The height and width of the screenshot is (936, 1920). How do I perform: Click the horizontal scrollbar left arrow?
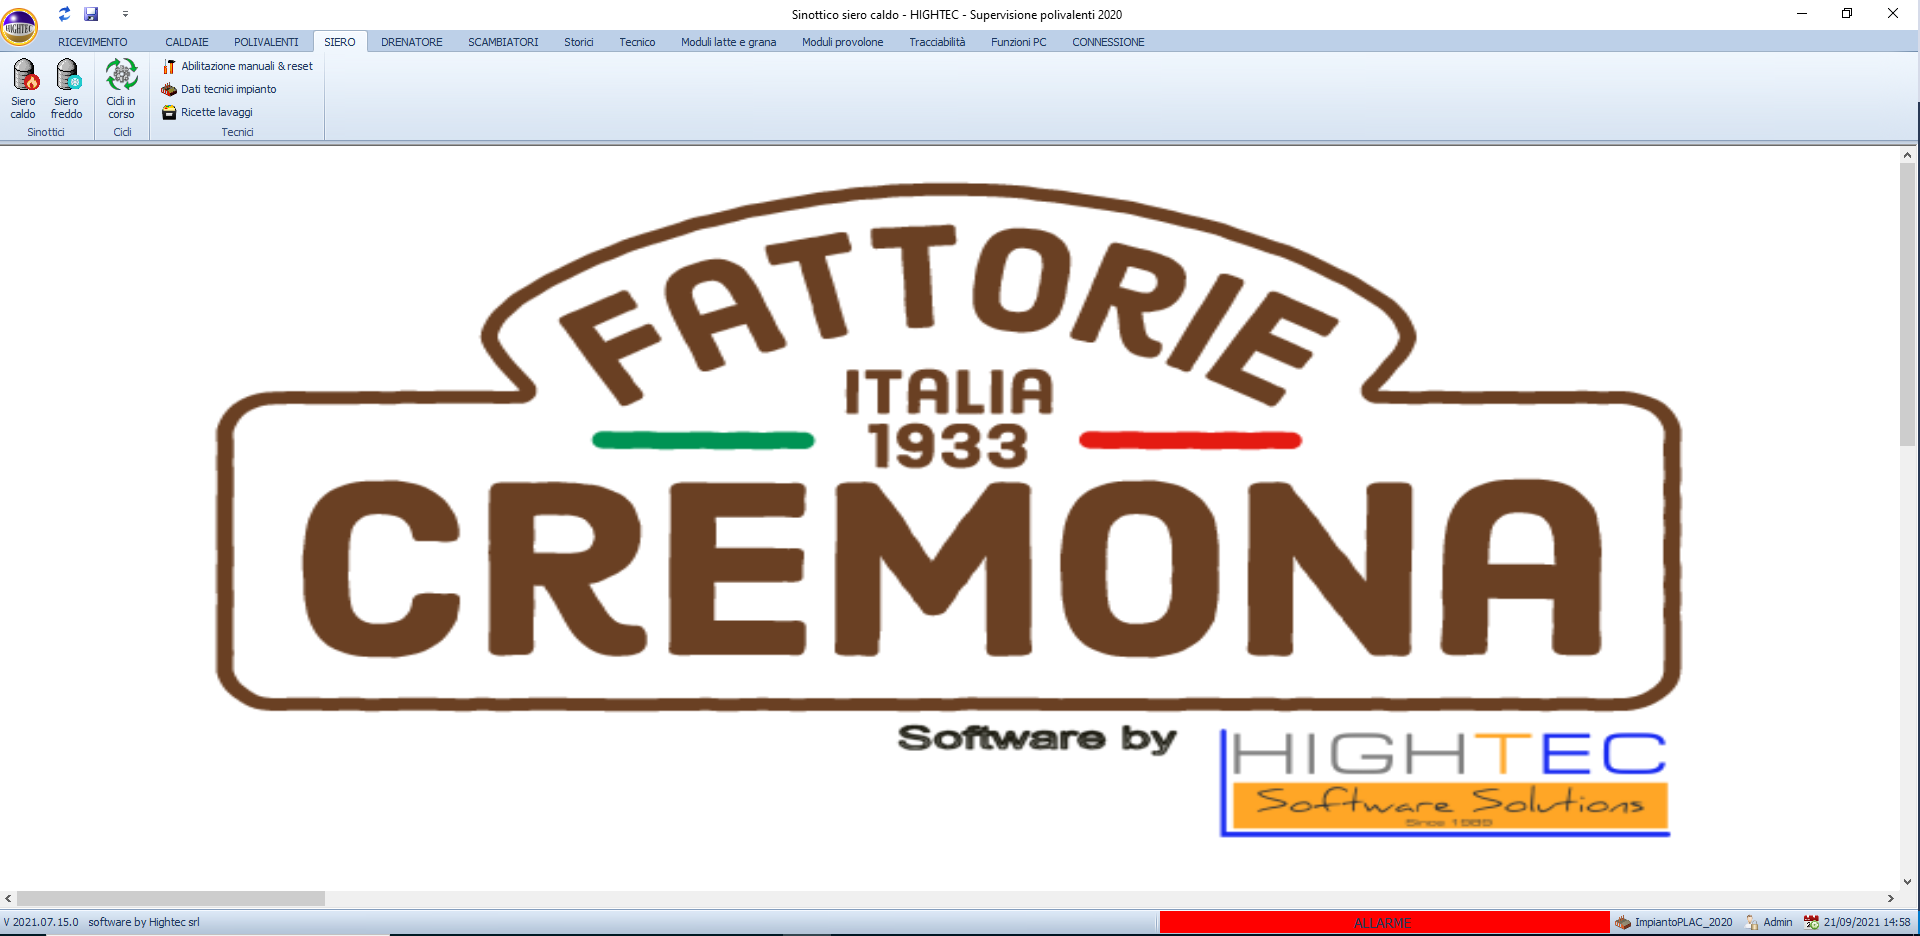coord(8,898)
